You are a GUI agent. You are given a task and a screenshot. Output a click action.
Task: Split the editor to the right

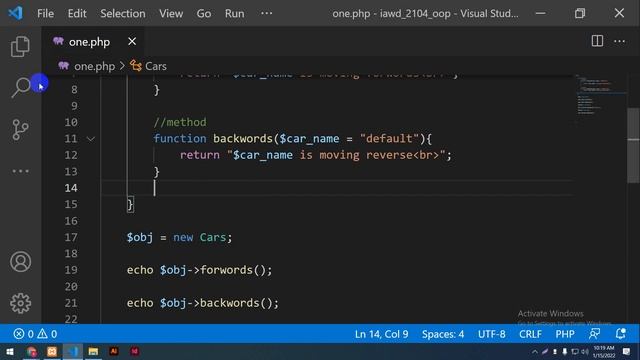click(597, 41)
